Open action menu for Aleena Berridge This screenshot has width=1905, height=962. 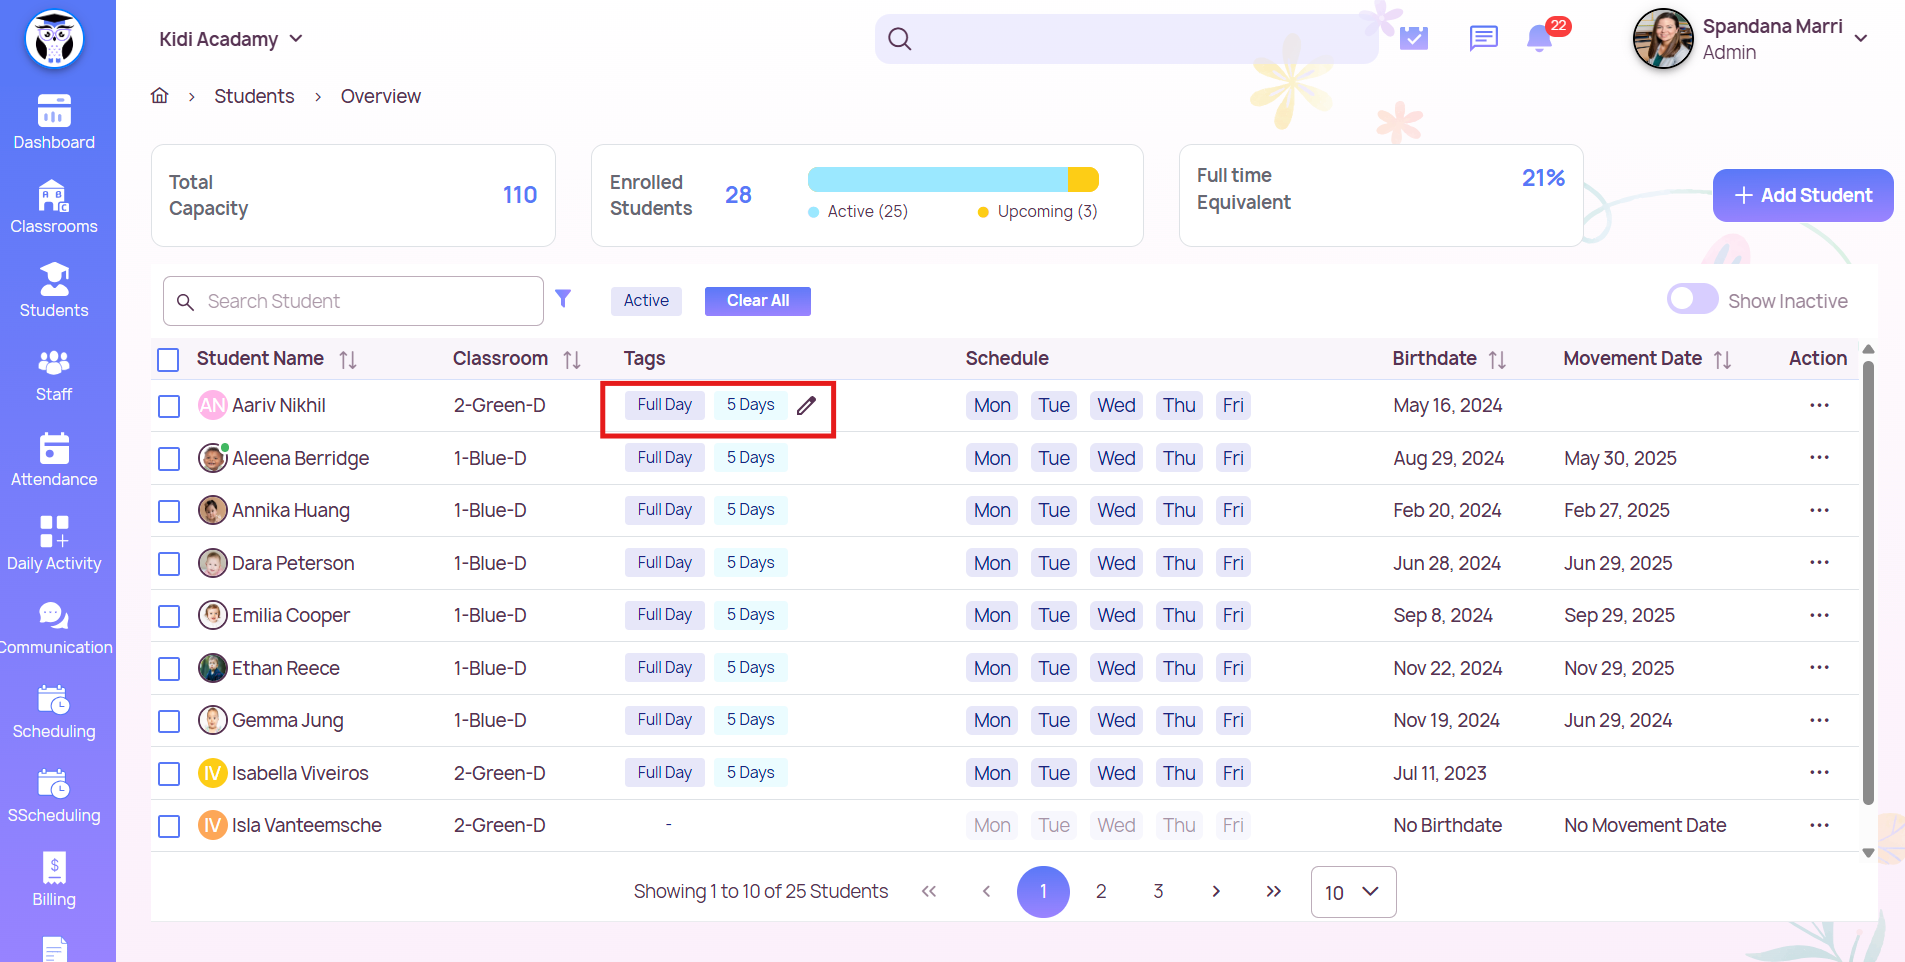pos(1818,458)
